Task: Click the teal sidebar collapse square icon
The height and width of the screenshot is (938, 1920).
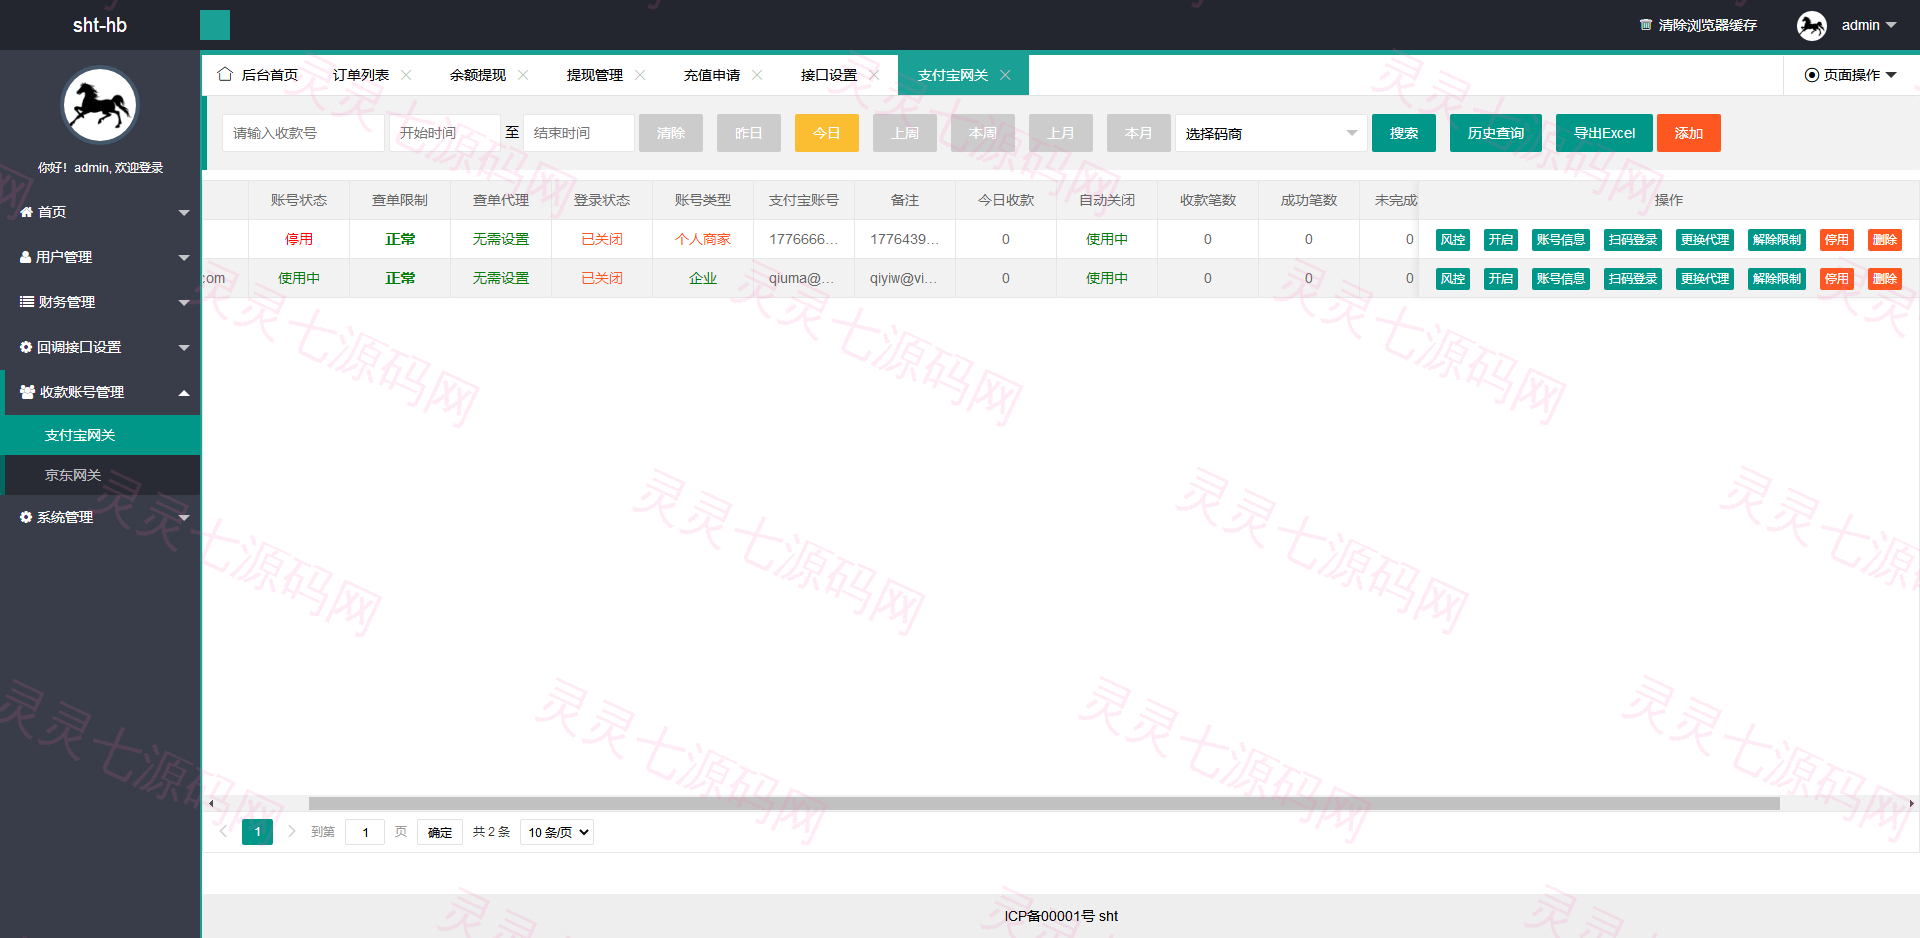Action: click(x=215, y=25)
